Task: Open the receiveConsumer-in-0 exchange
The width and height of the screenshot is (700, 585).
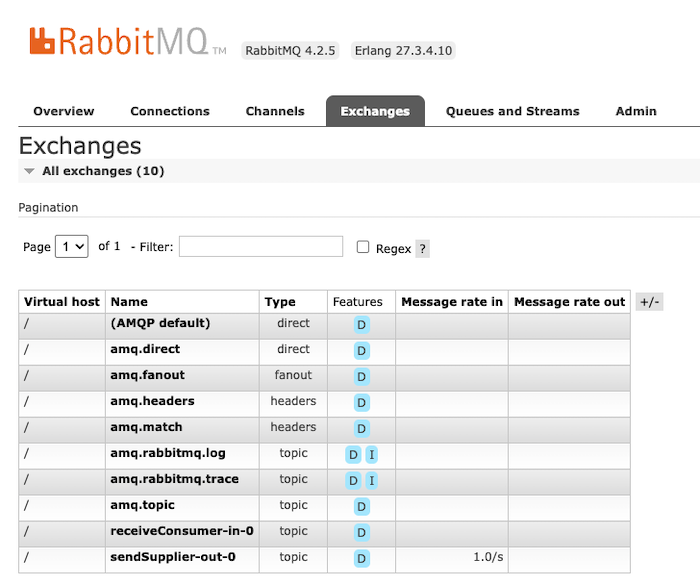Action: (x=181, y=531)
